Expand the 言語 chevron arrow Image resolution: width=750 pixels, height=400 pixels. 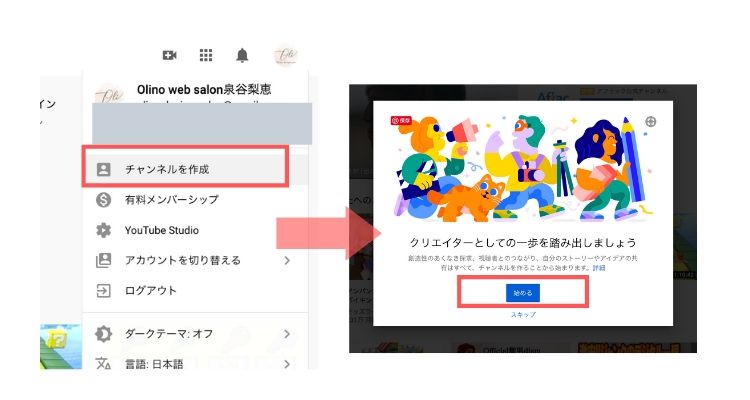(x=287, y=364)
